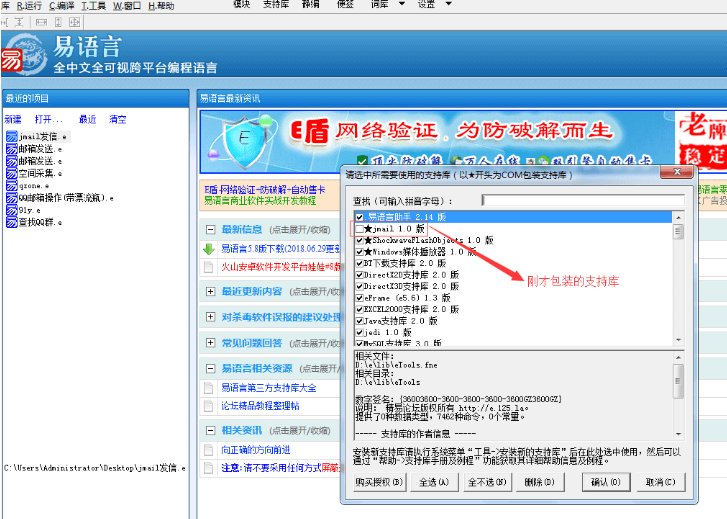Click the info pane scrollbar thumb
Screen dimensions: 727x519
pos(678,381)
